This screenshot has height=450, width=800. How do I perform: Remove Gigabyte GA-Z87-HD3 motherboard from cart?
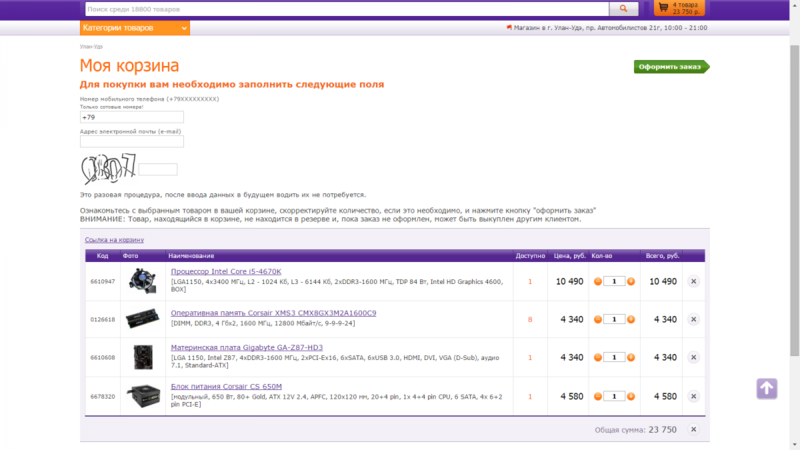[693, 357]
